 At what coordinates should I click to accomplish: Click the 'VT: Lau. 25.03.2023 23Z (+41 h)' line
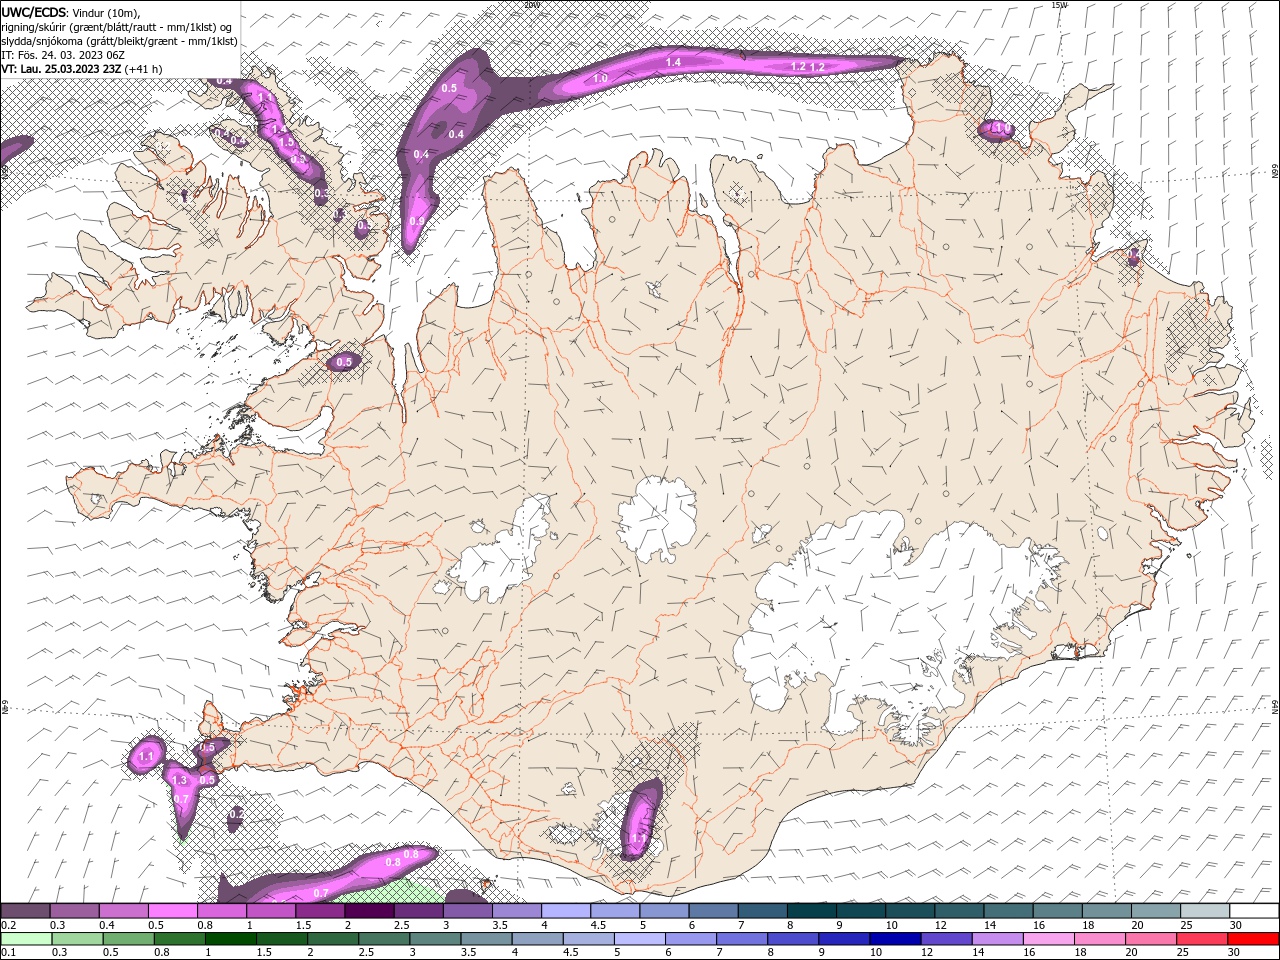[82, 69]
